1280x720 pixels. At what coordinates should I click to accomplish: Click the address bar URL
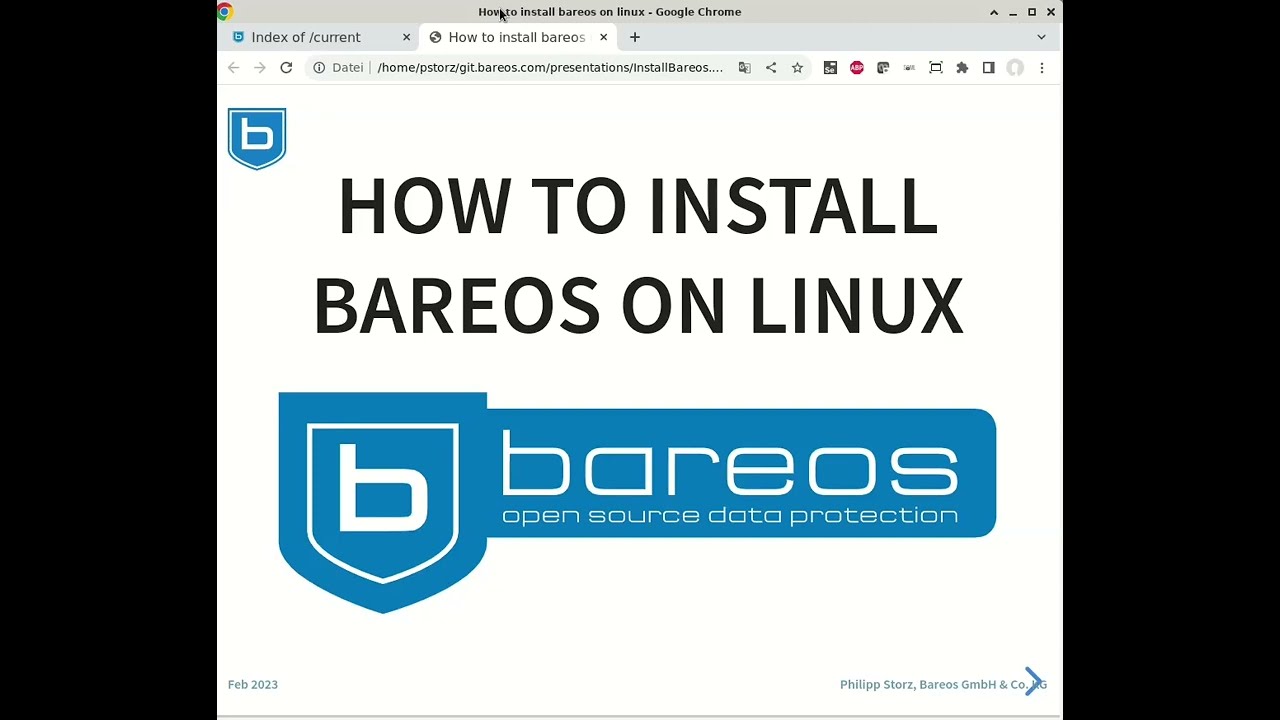[550, 68]
